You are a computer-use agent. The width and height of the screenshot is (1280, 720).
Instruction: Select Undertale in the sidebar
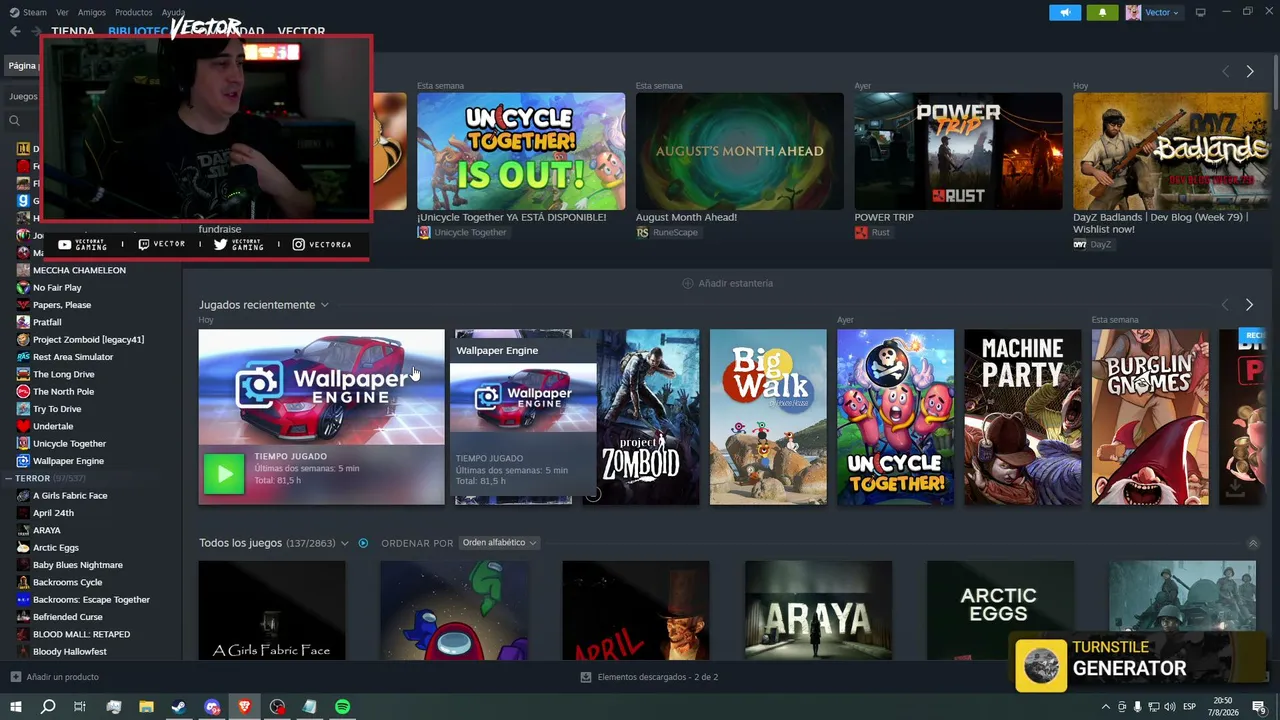pos(53,426)
